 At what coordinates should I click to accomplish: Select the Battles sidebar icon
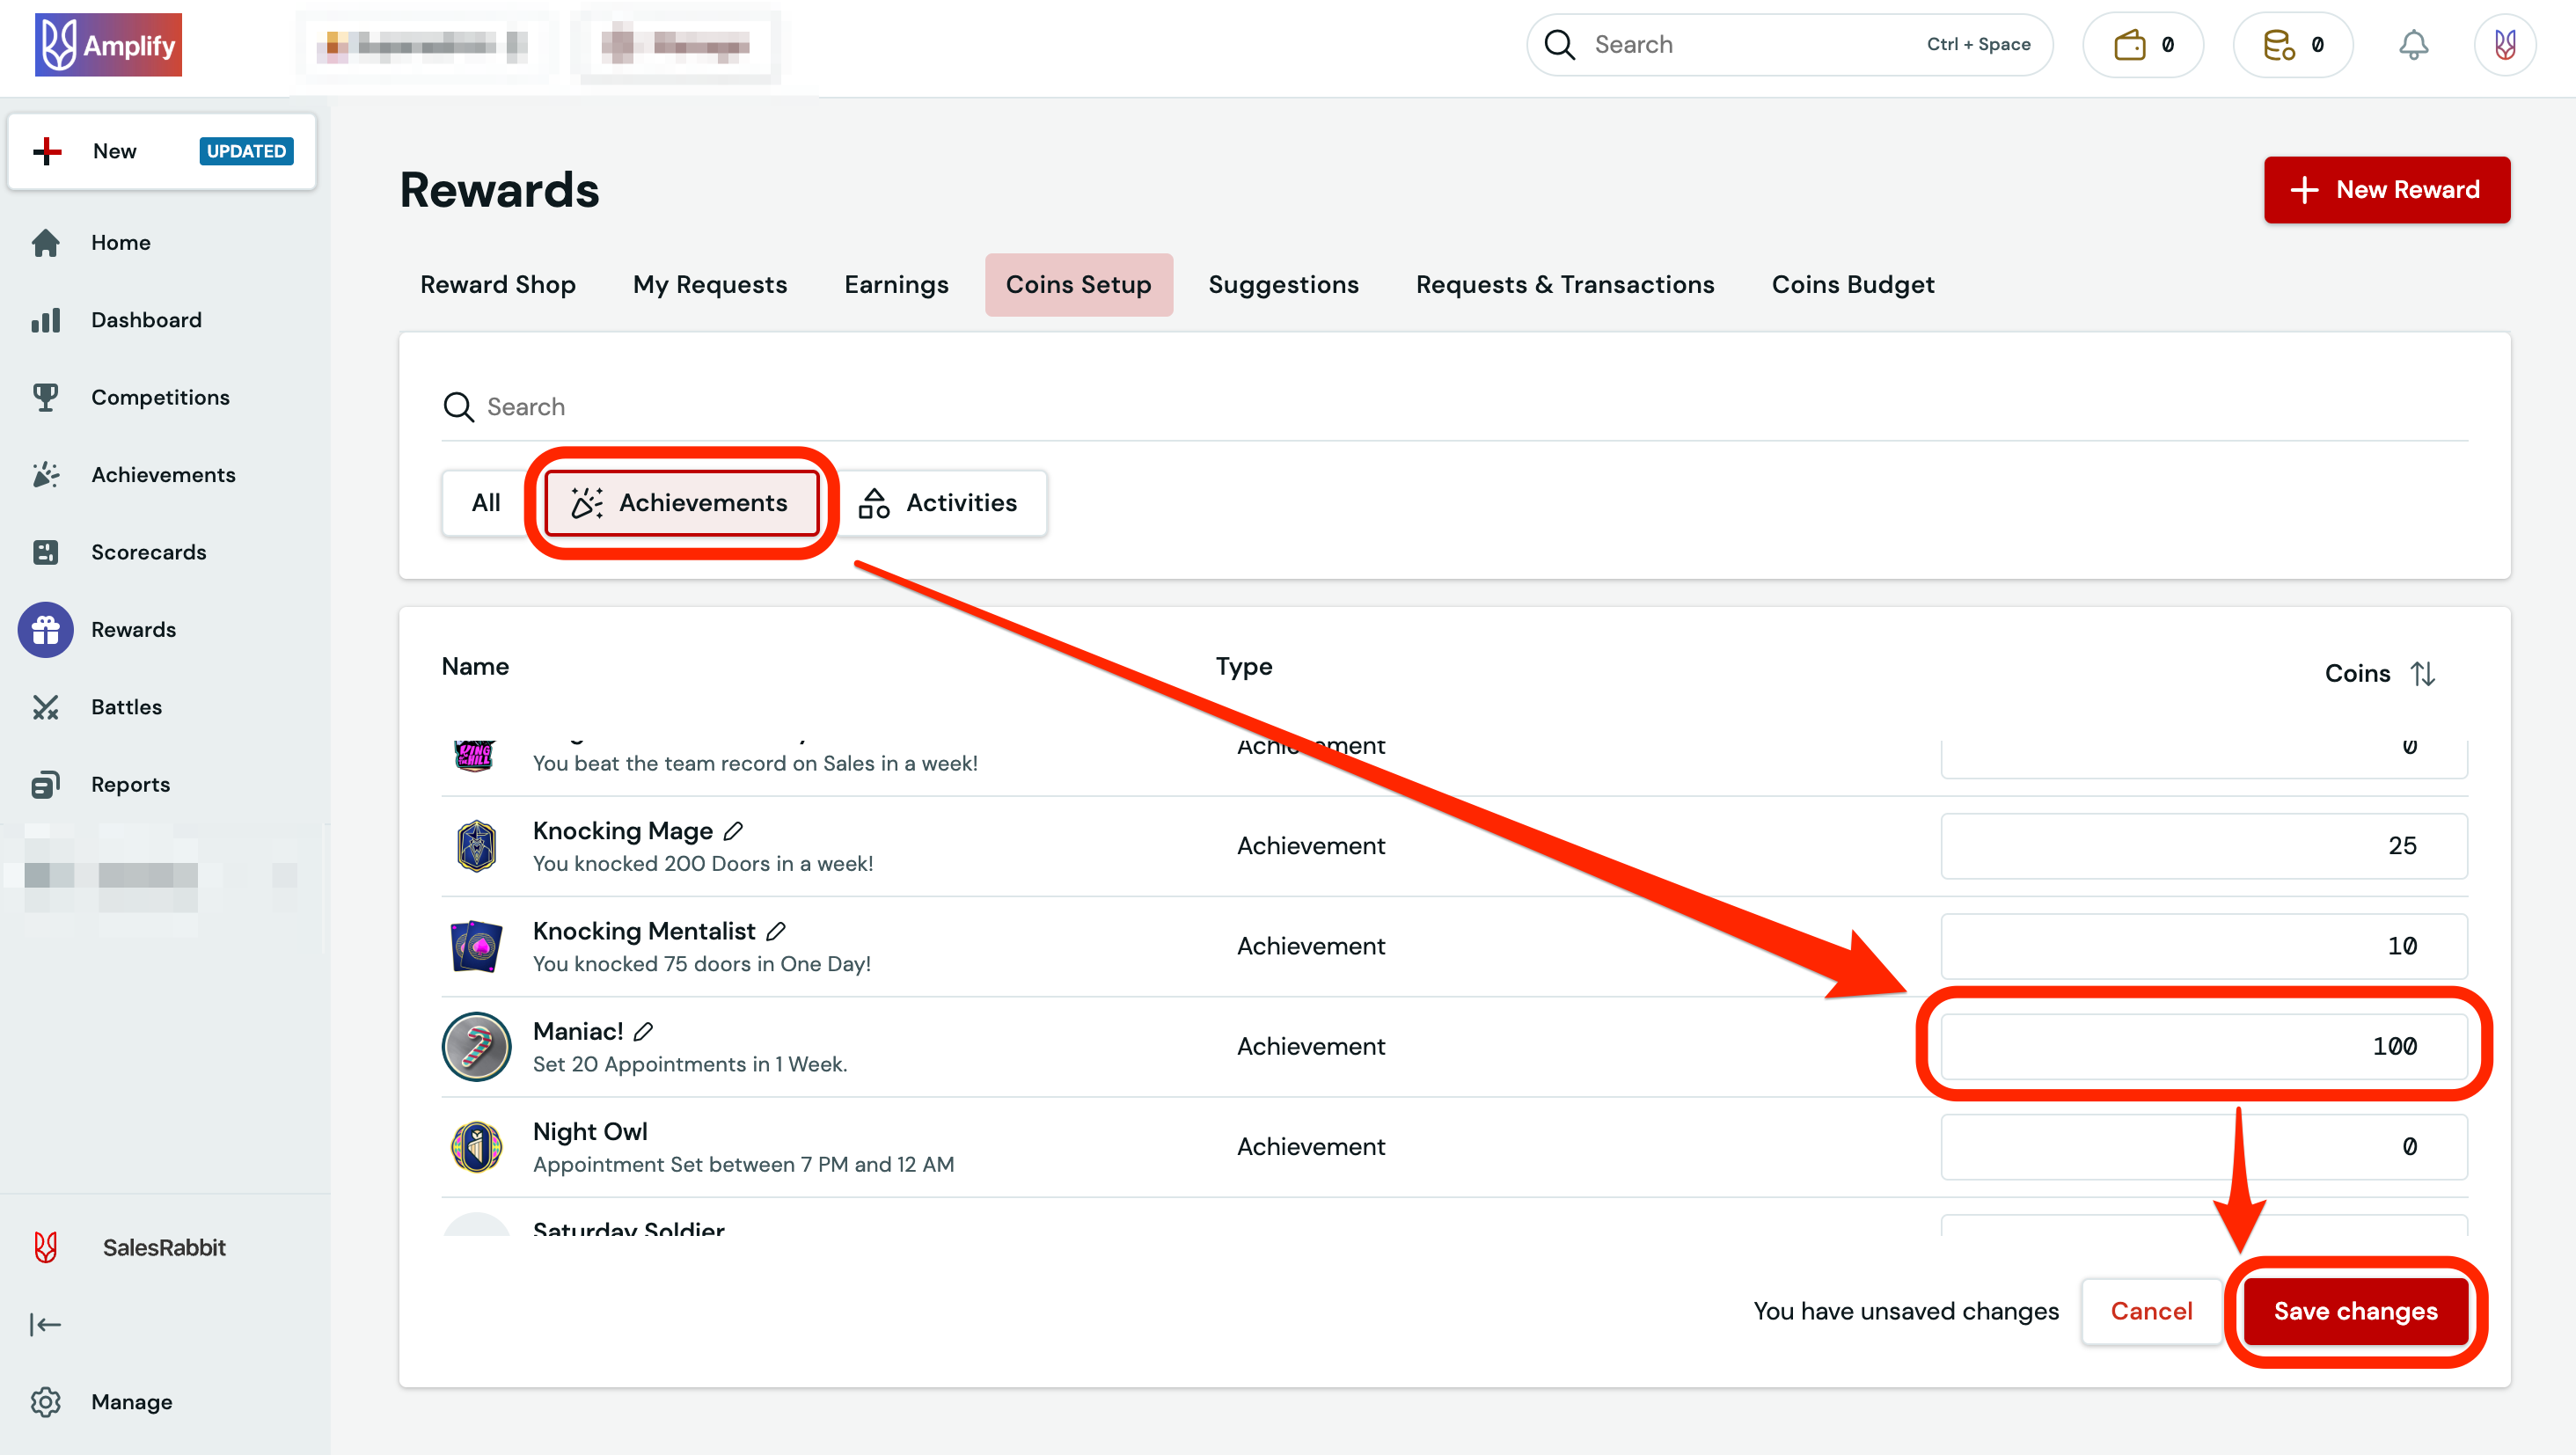[46, 707]
